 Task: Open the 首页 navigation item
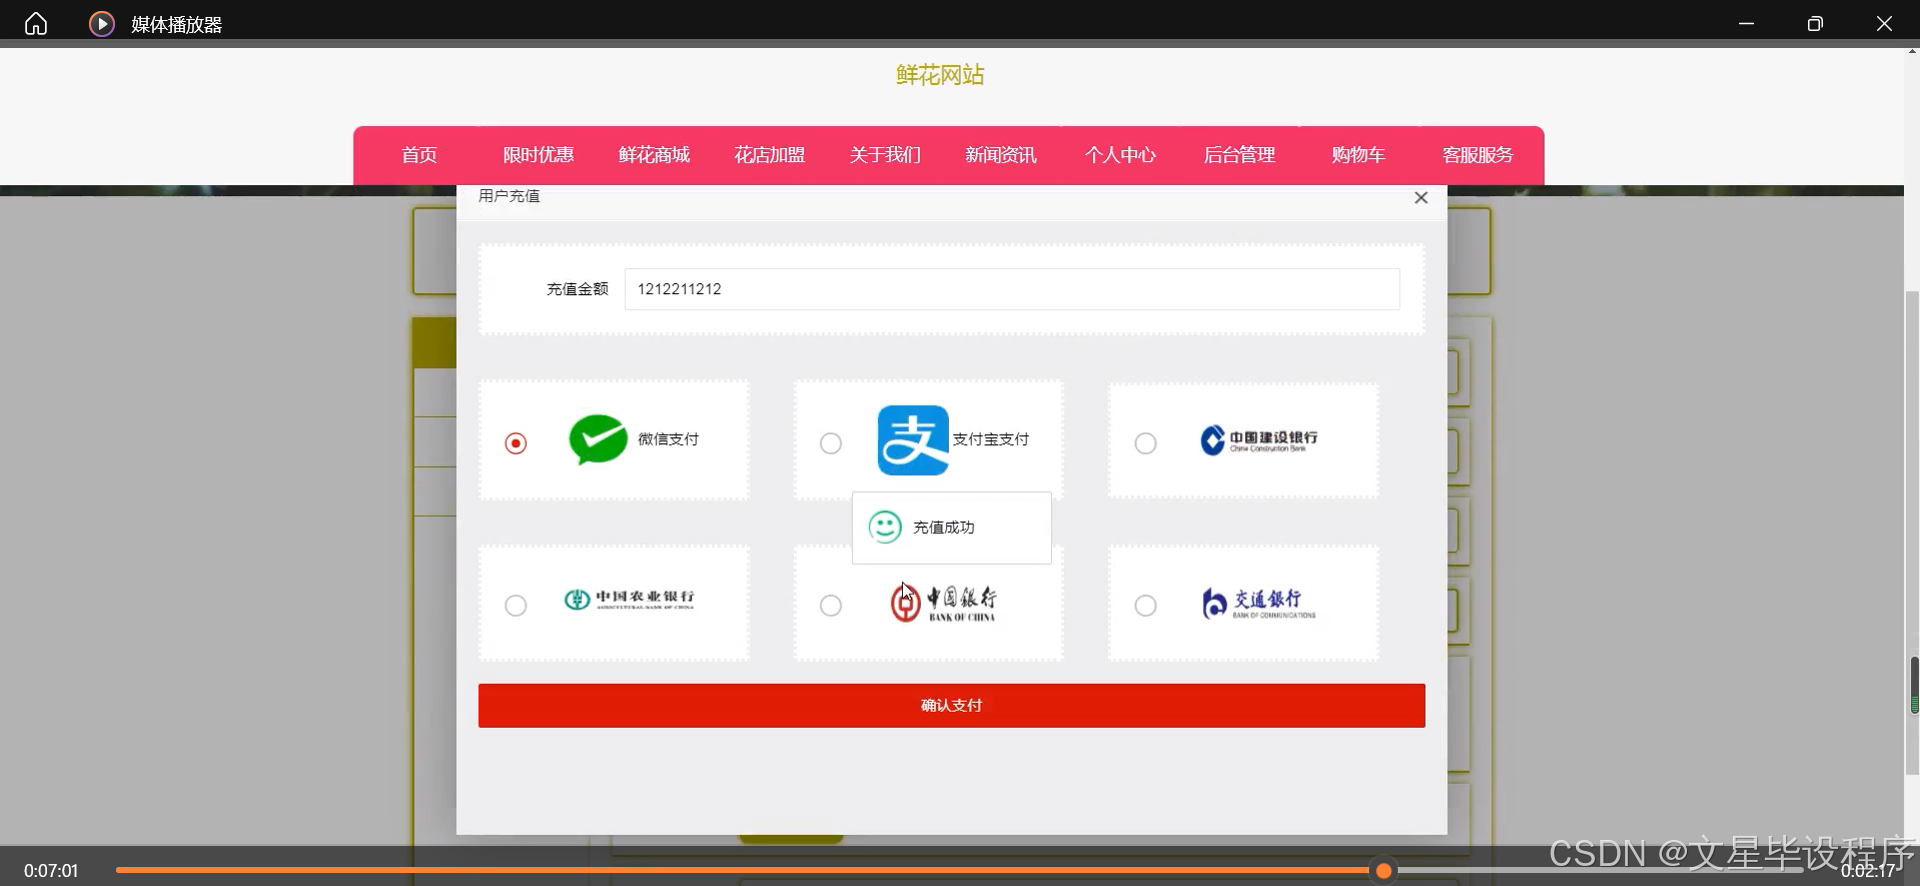[x=419, y=155]
